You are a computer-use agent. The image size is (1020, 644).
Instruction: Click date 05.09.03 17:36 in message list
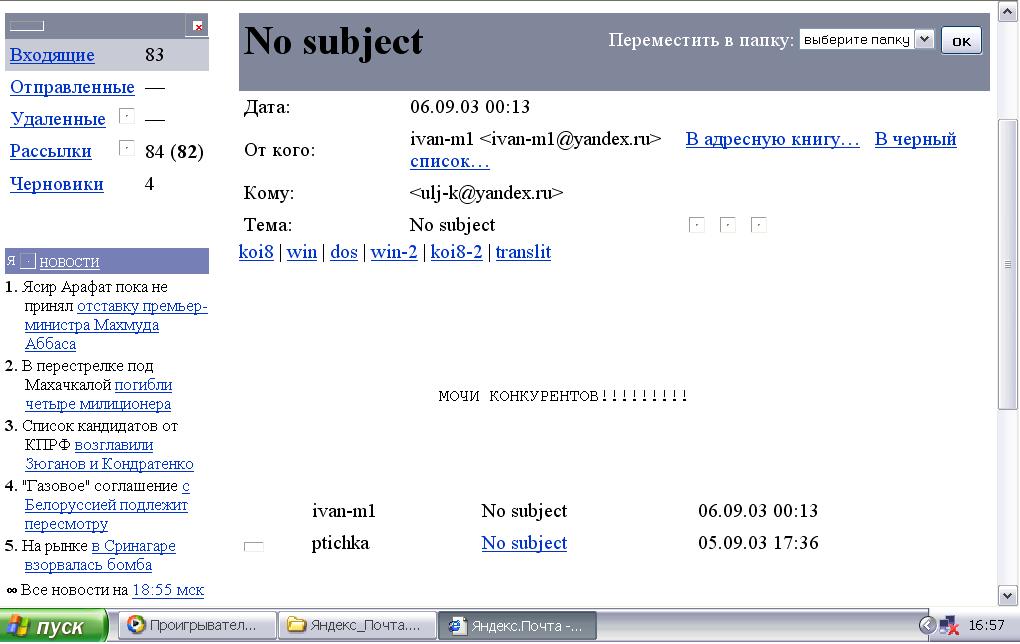point(758,543)
